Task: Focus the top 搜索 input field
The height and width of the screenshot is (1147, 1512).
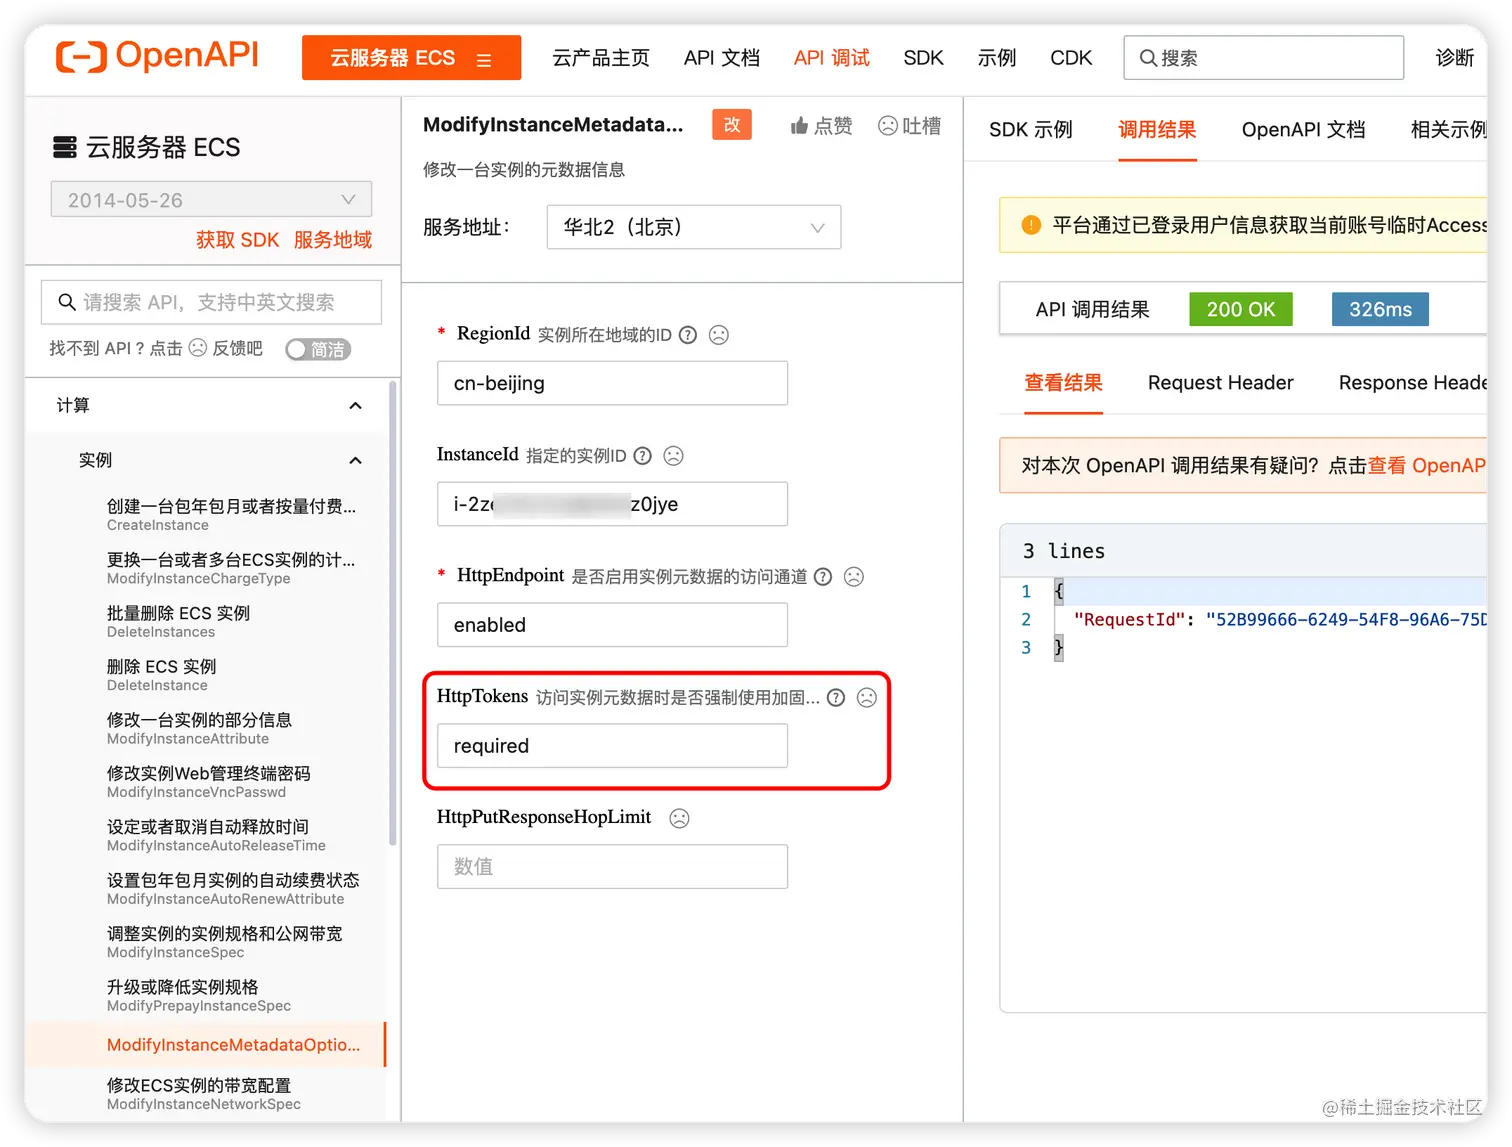Action: (x=1263, y=58)
